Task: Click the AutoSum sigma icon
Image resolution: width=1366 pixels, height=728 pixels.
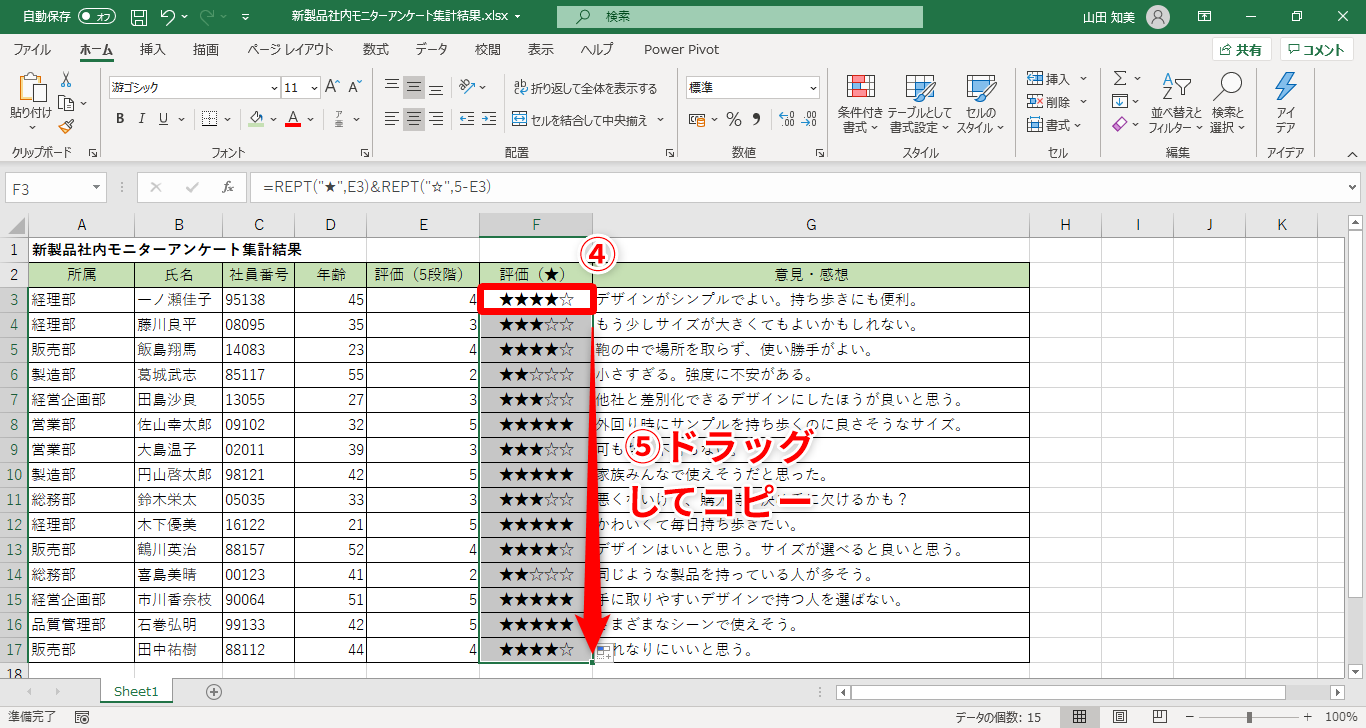Action: 1120,78
